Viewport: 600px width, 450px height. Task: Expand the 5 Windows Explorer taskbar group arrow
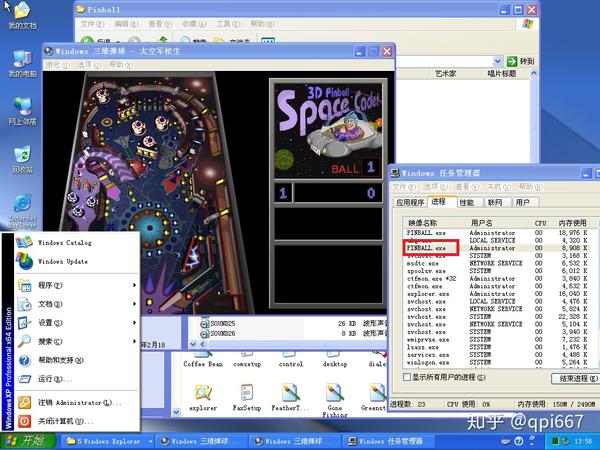point(151,441)
